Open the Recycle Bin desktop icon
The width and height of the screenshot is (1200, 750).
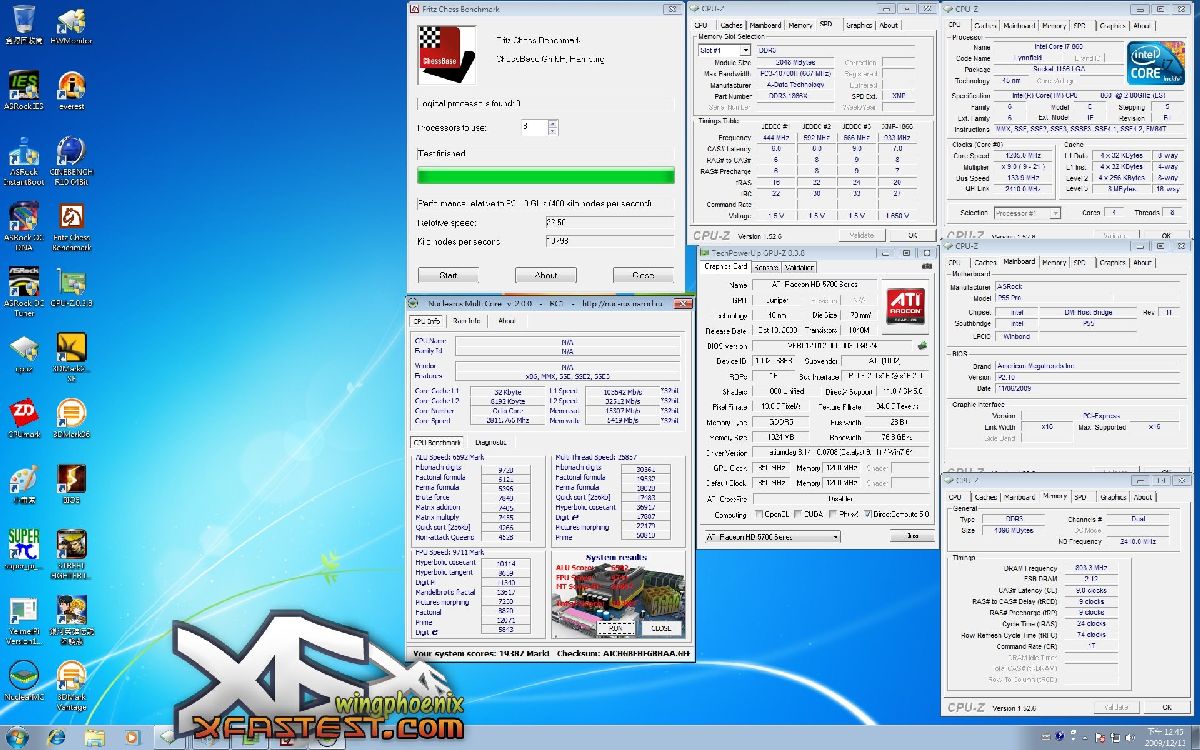23,25
